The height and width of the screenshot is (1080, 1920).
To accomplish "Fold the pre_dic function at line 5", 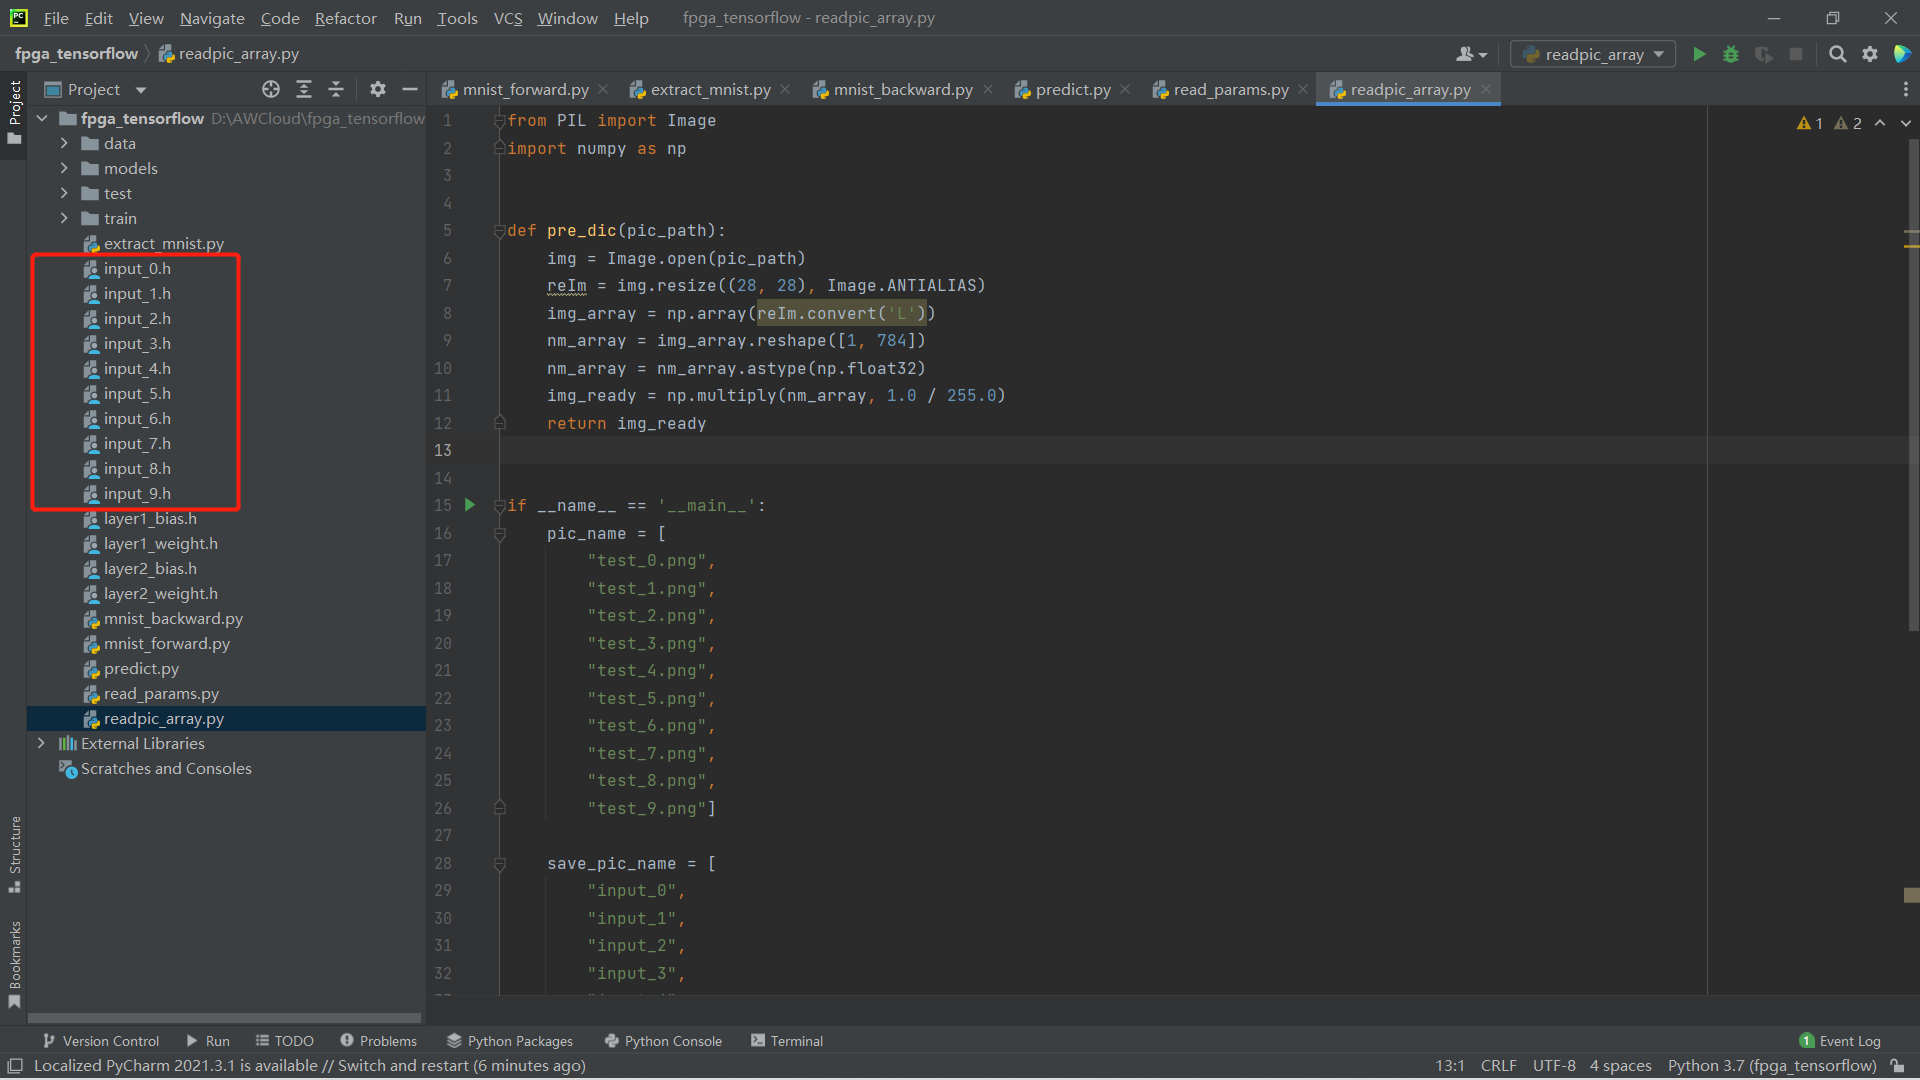I will pos(499,231).
